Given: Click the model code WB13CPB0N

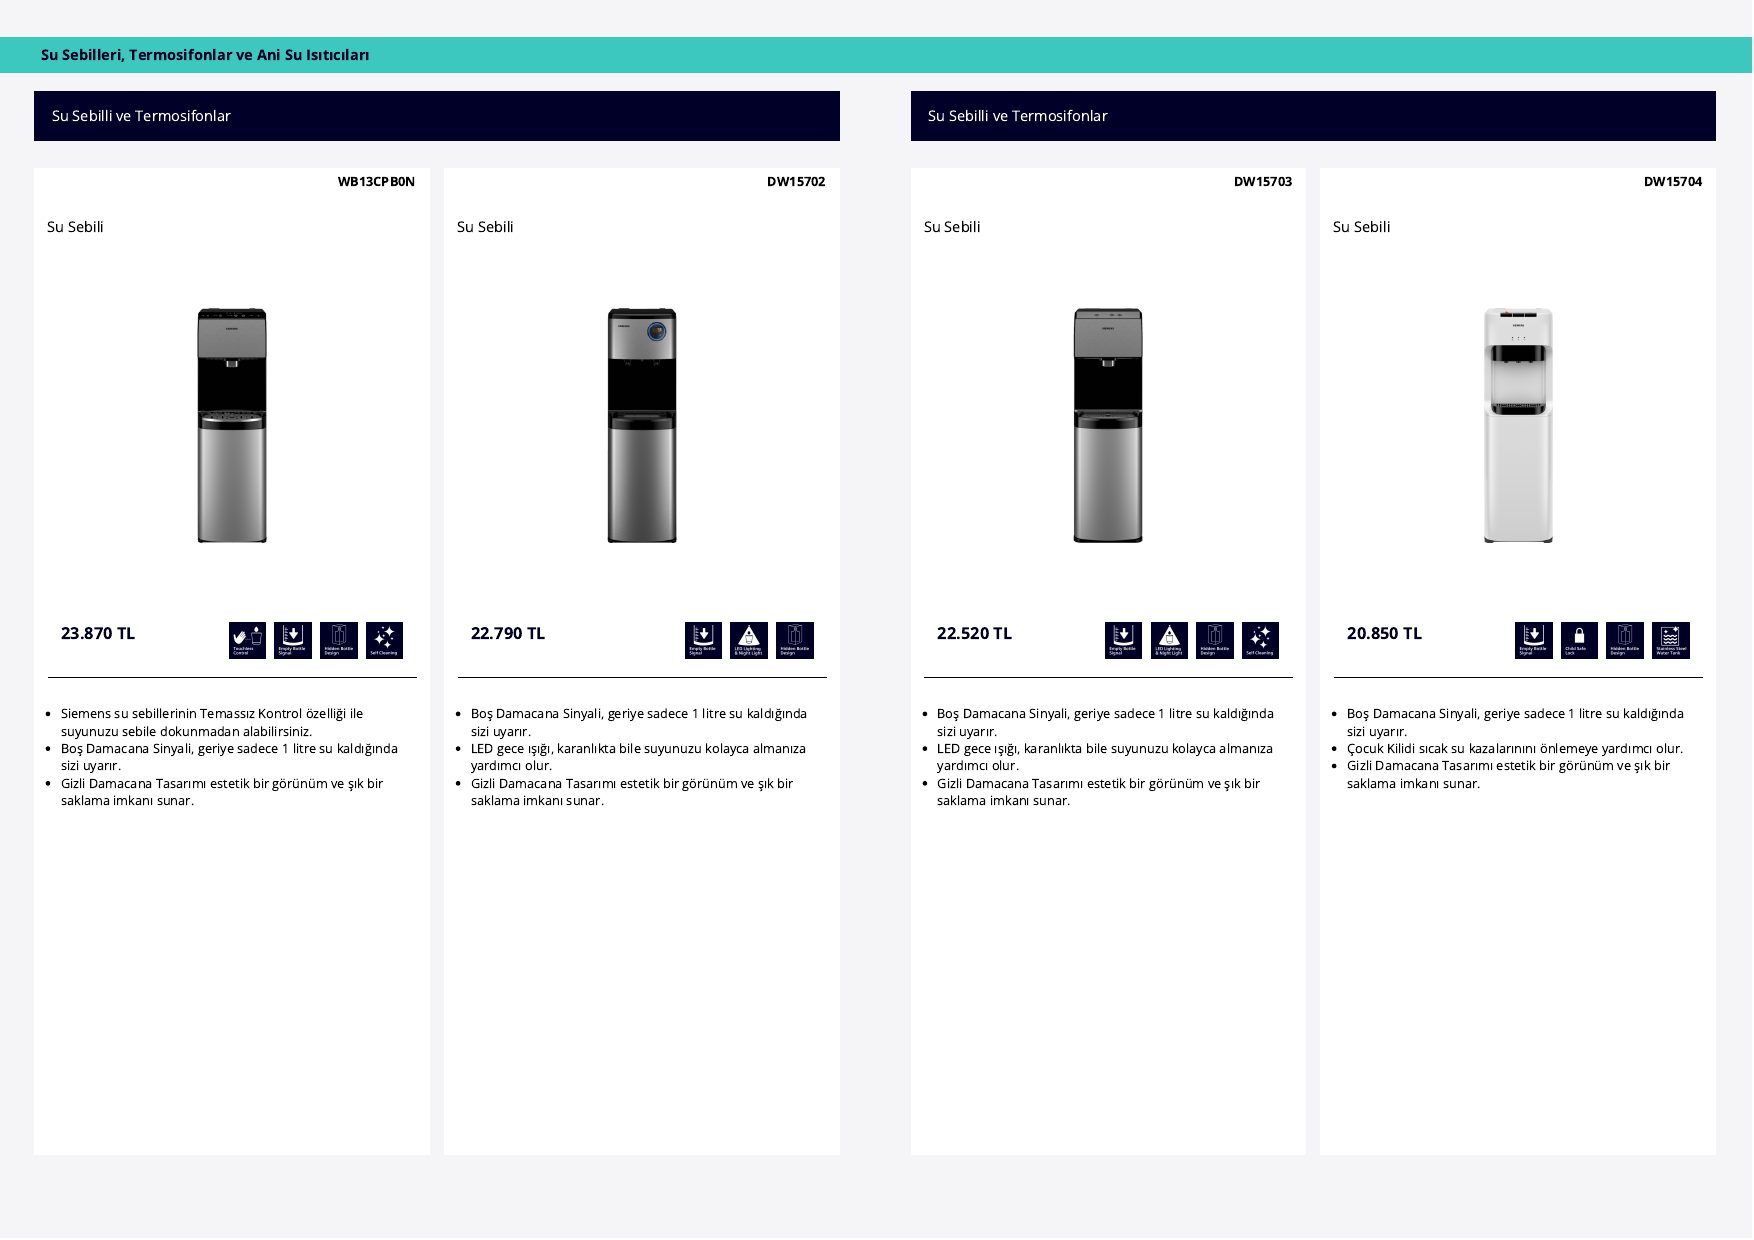Looking at the screenshot, I should pyautogui.click(x=376, y=182).
